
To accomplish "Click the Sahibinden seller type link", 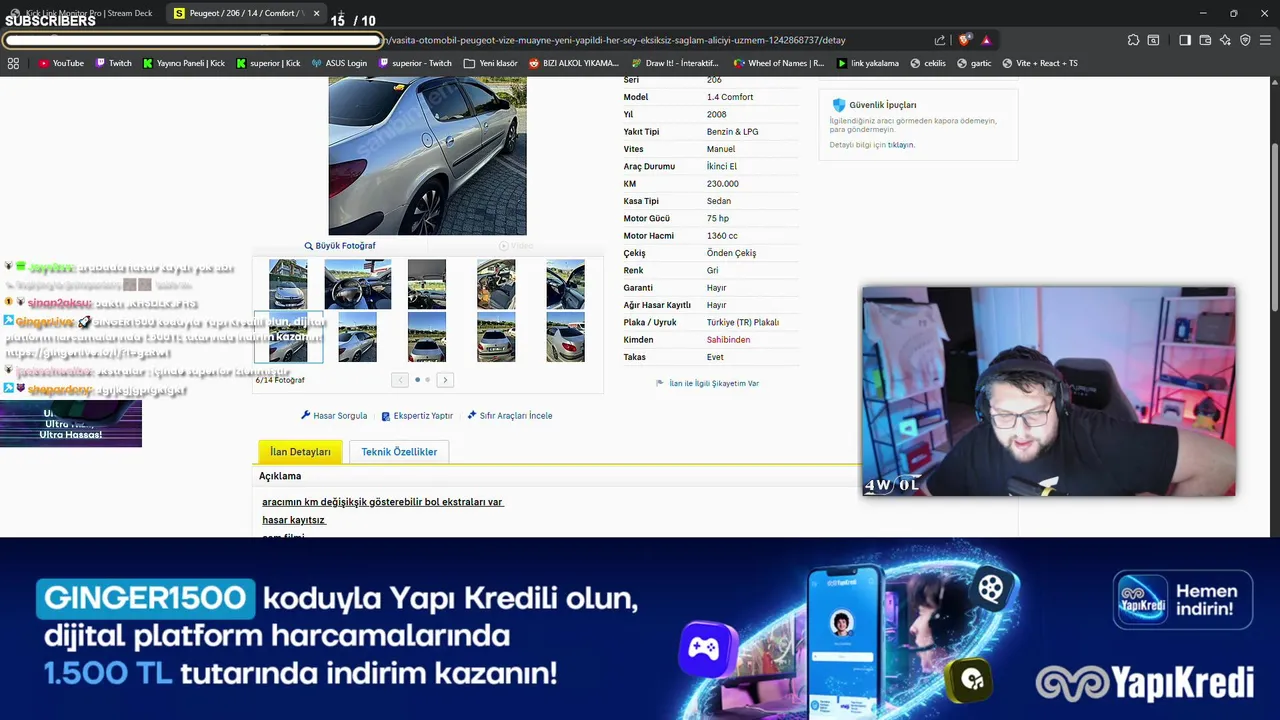I will (728, 340).
